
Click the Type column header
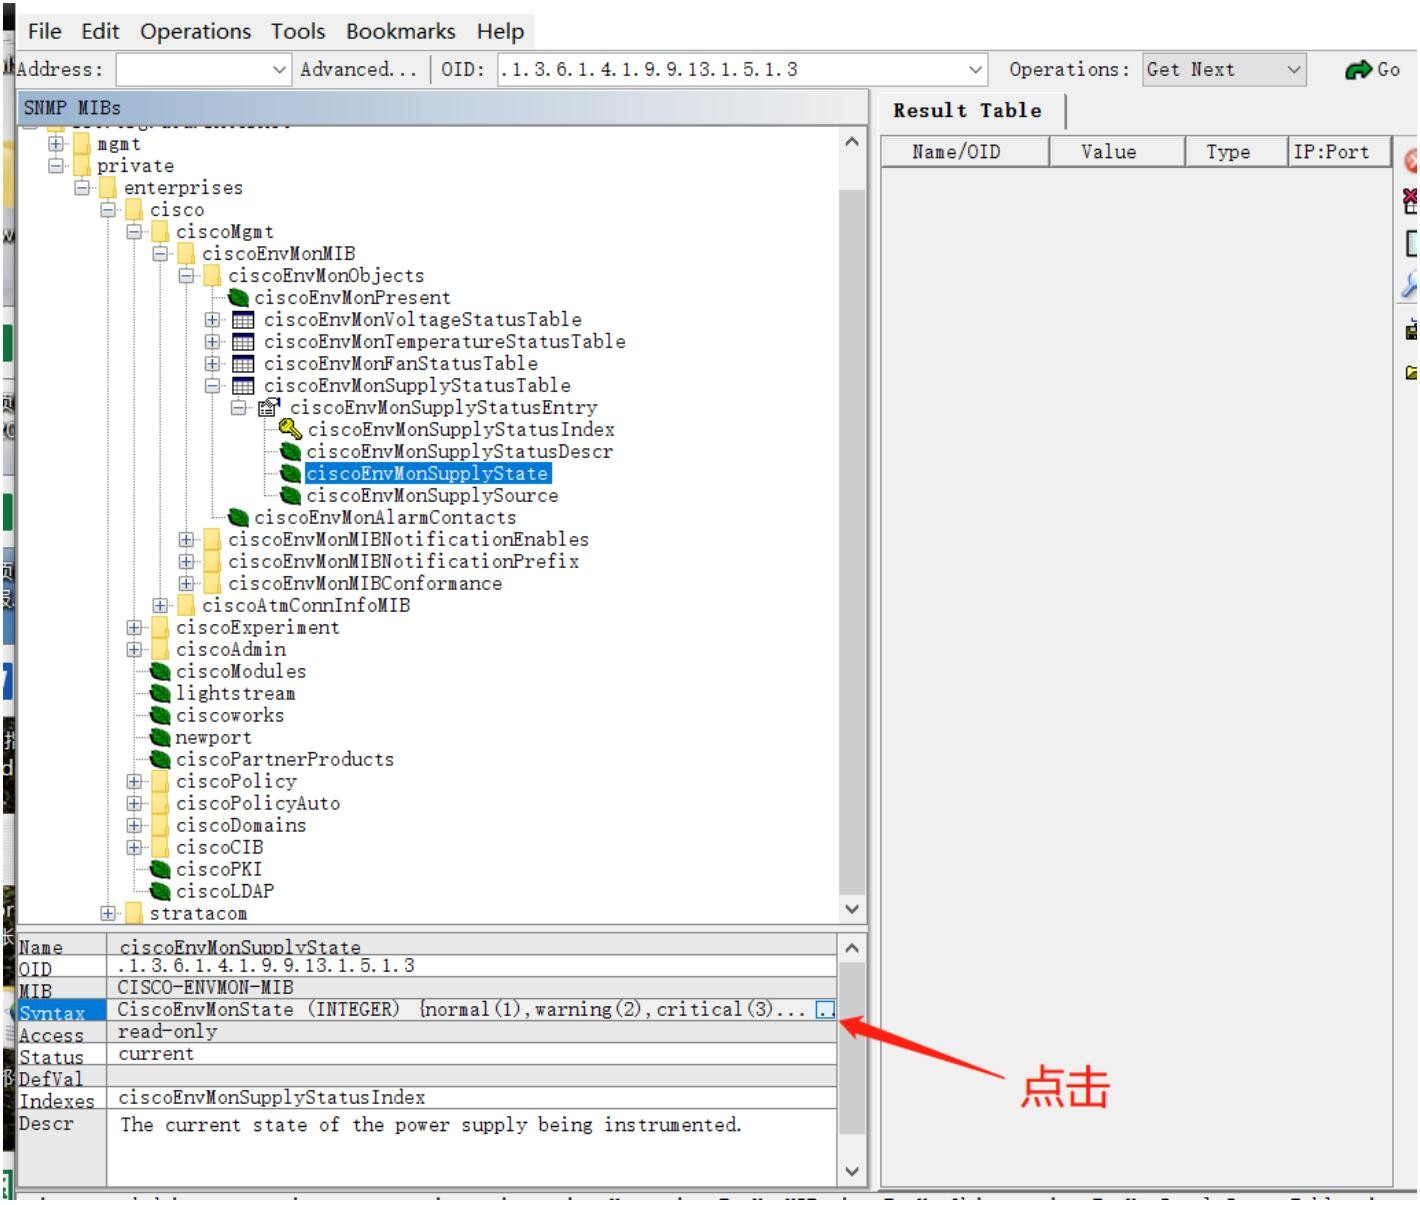point(1235,152)
